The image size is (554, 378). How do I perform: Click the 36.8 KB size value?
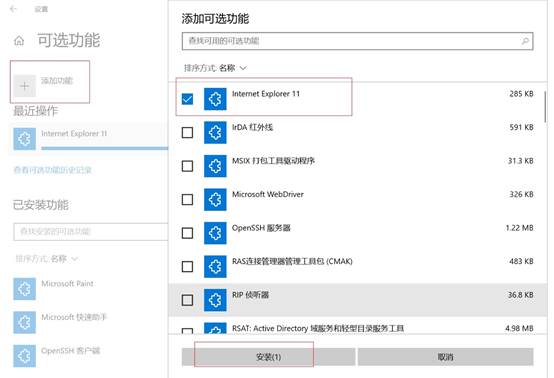pos(520,295)
